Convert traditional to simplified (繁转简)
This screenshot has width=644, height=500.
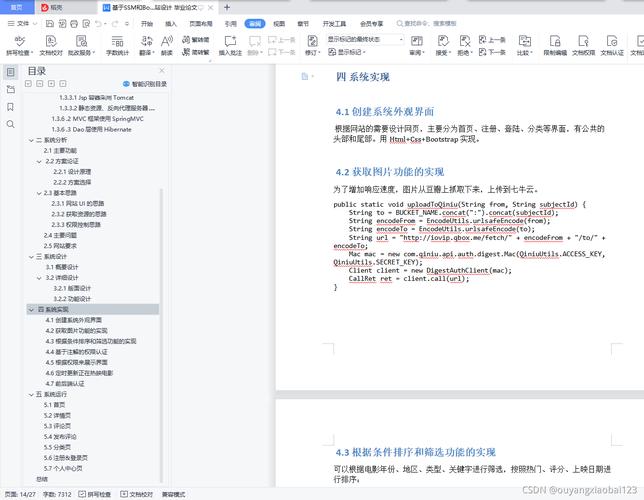[x=196, y=40]
